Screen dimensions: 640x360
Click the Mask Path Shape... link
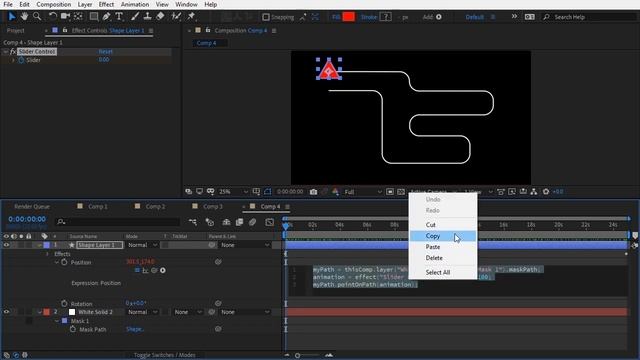click(x=135, y=329)
